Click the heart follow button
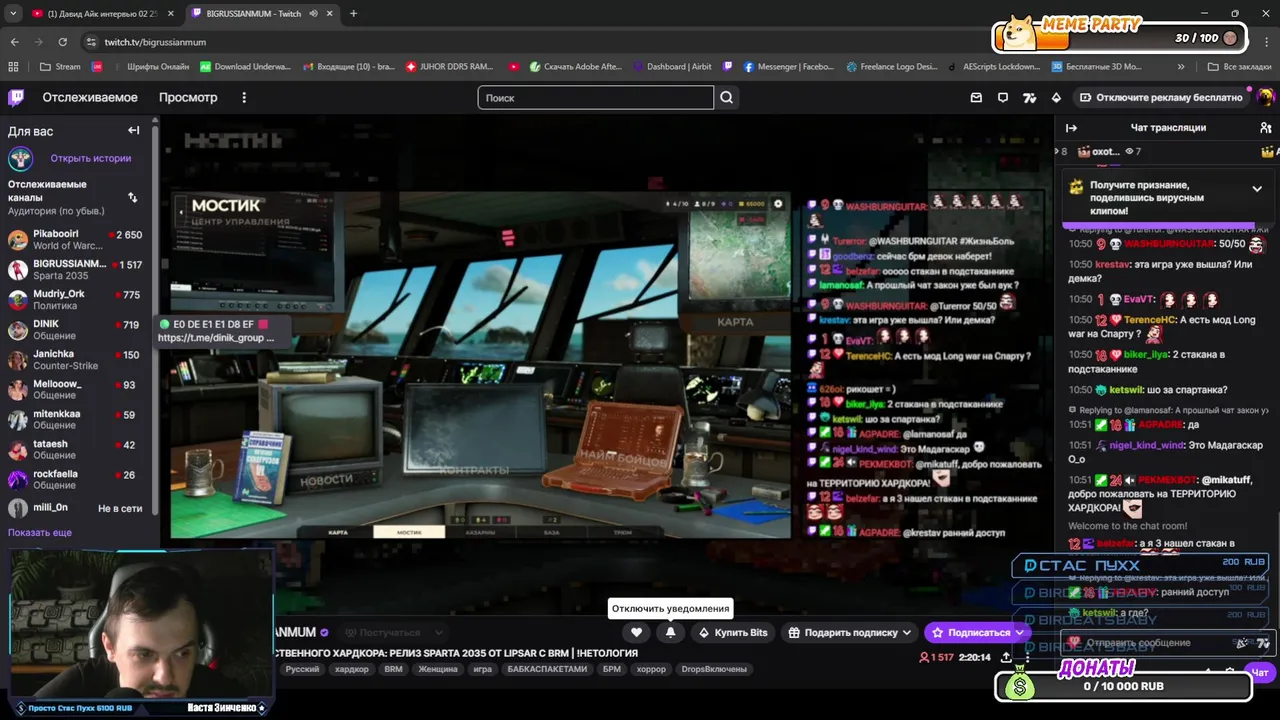This screenshot has width=1280, height=720. [x=636, y=632]
